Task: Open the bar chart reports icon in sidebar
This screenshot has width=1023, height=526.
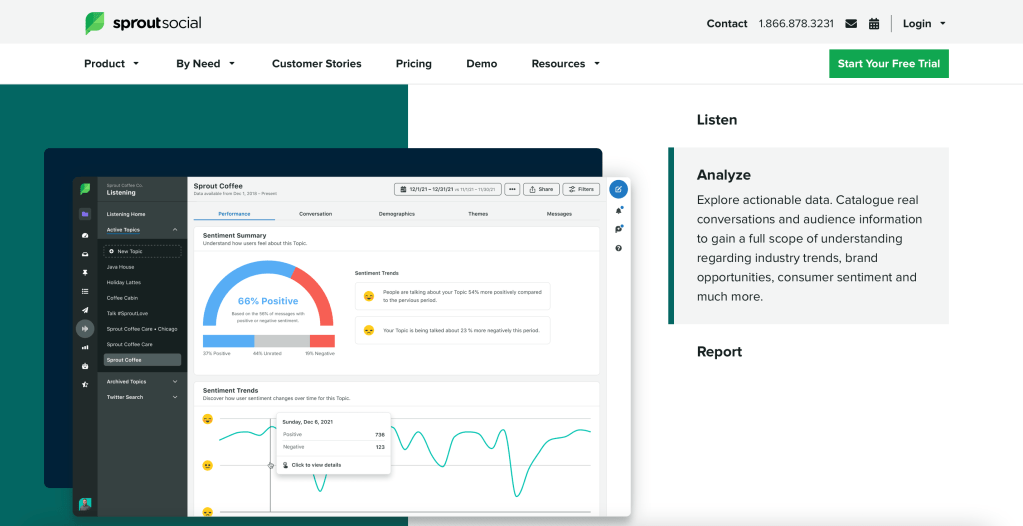Action: pyautogui.click(x=85, y=347)
